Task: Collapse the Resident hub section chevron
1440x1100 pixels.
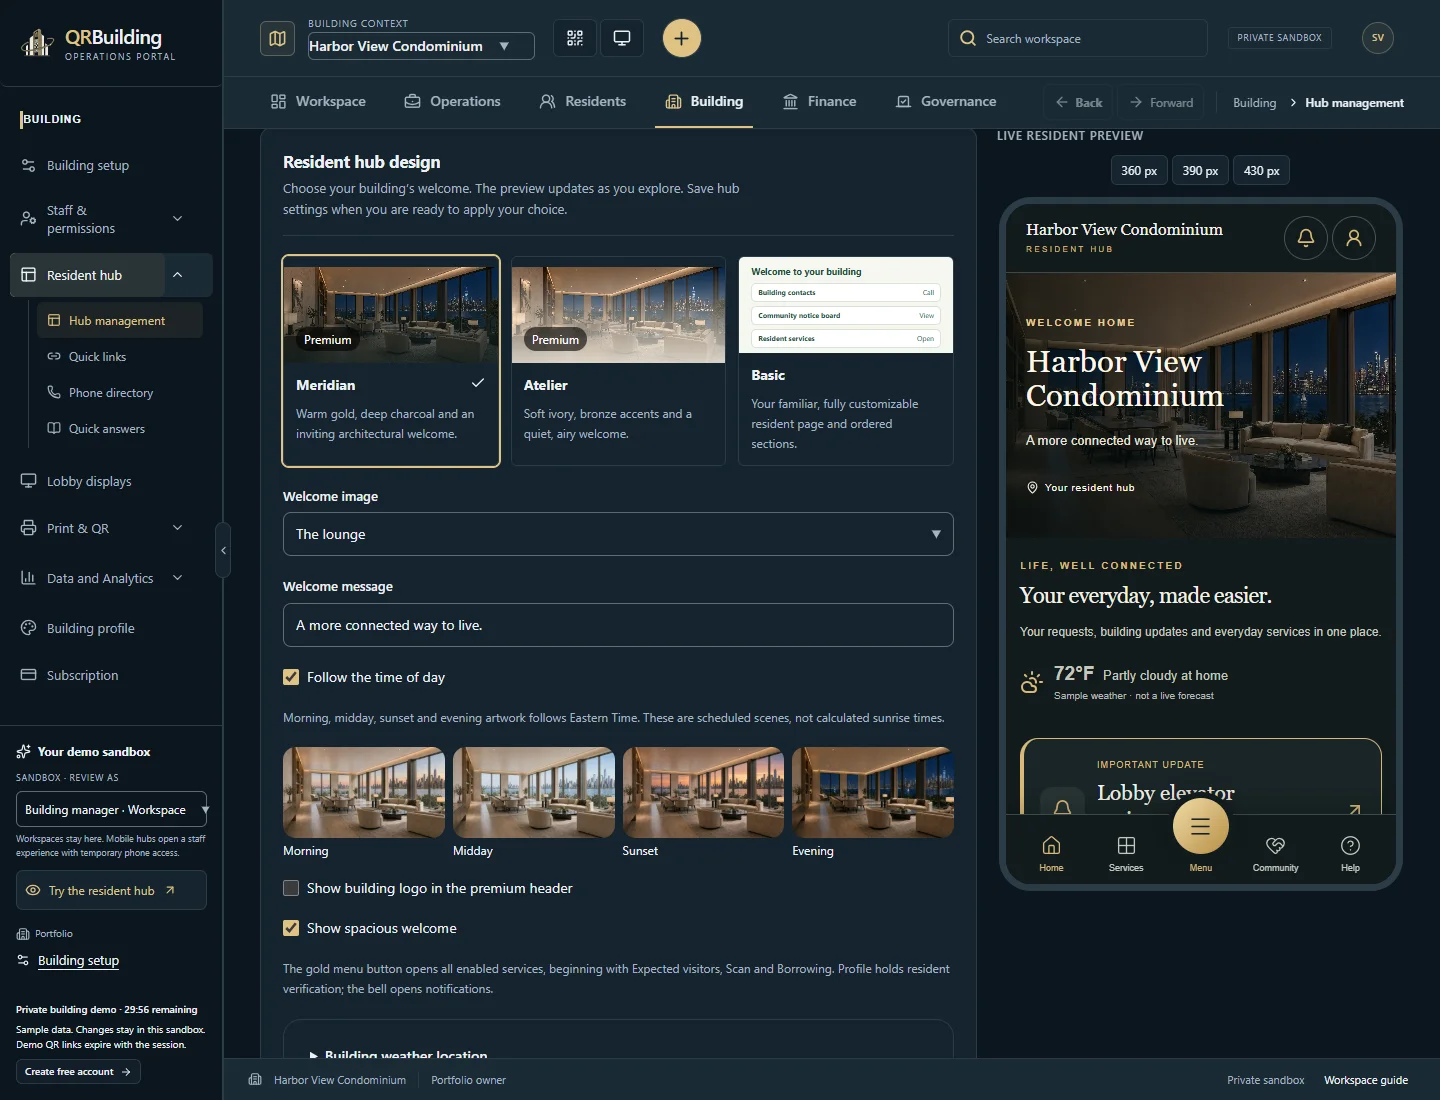Action: pos(177,275)
